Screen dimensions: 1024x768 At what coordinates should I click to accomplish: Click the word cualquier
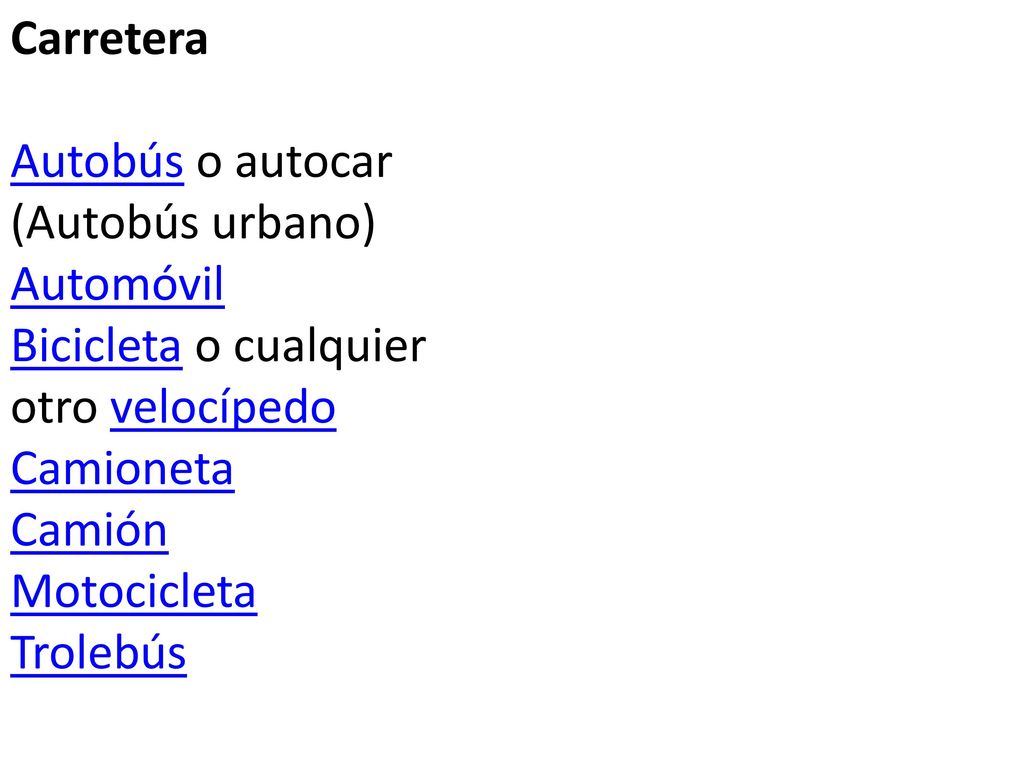point(330,347)
